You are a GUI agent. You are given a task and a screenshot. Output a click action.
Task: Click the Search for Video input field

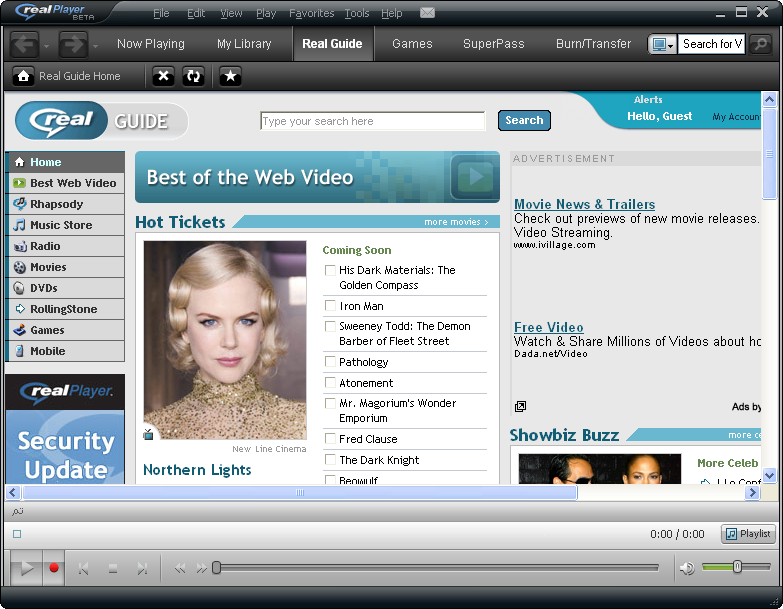(711, 44)
